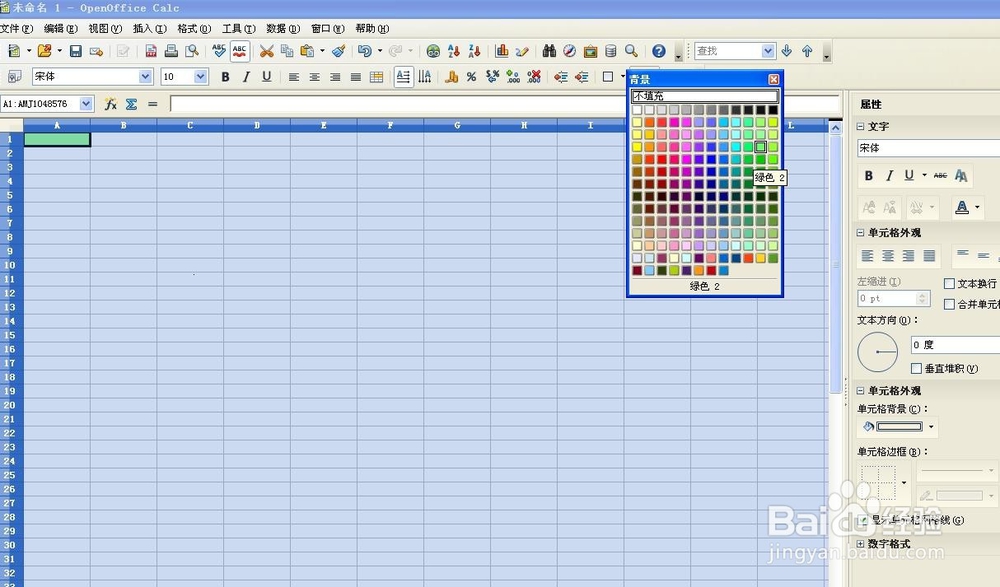The height and width of the screenshot is (587, 1000).
Task: Open the 文件 menu
Action: tap(17, 29)
